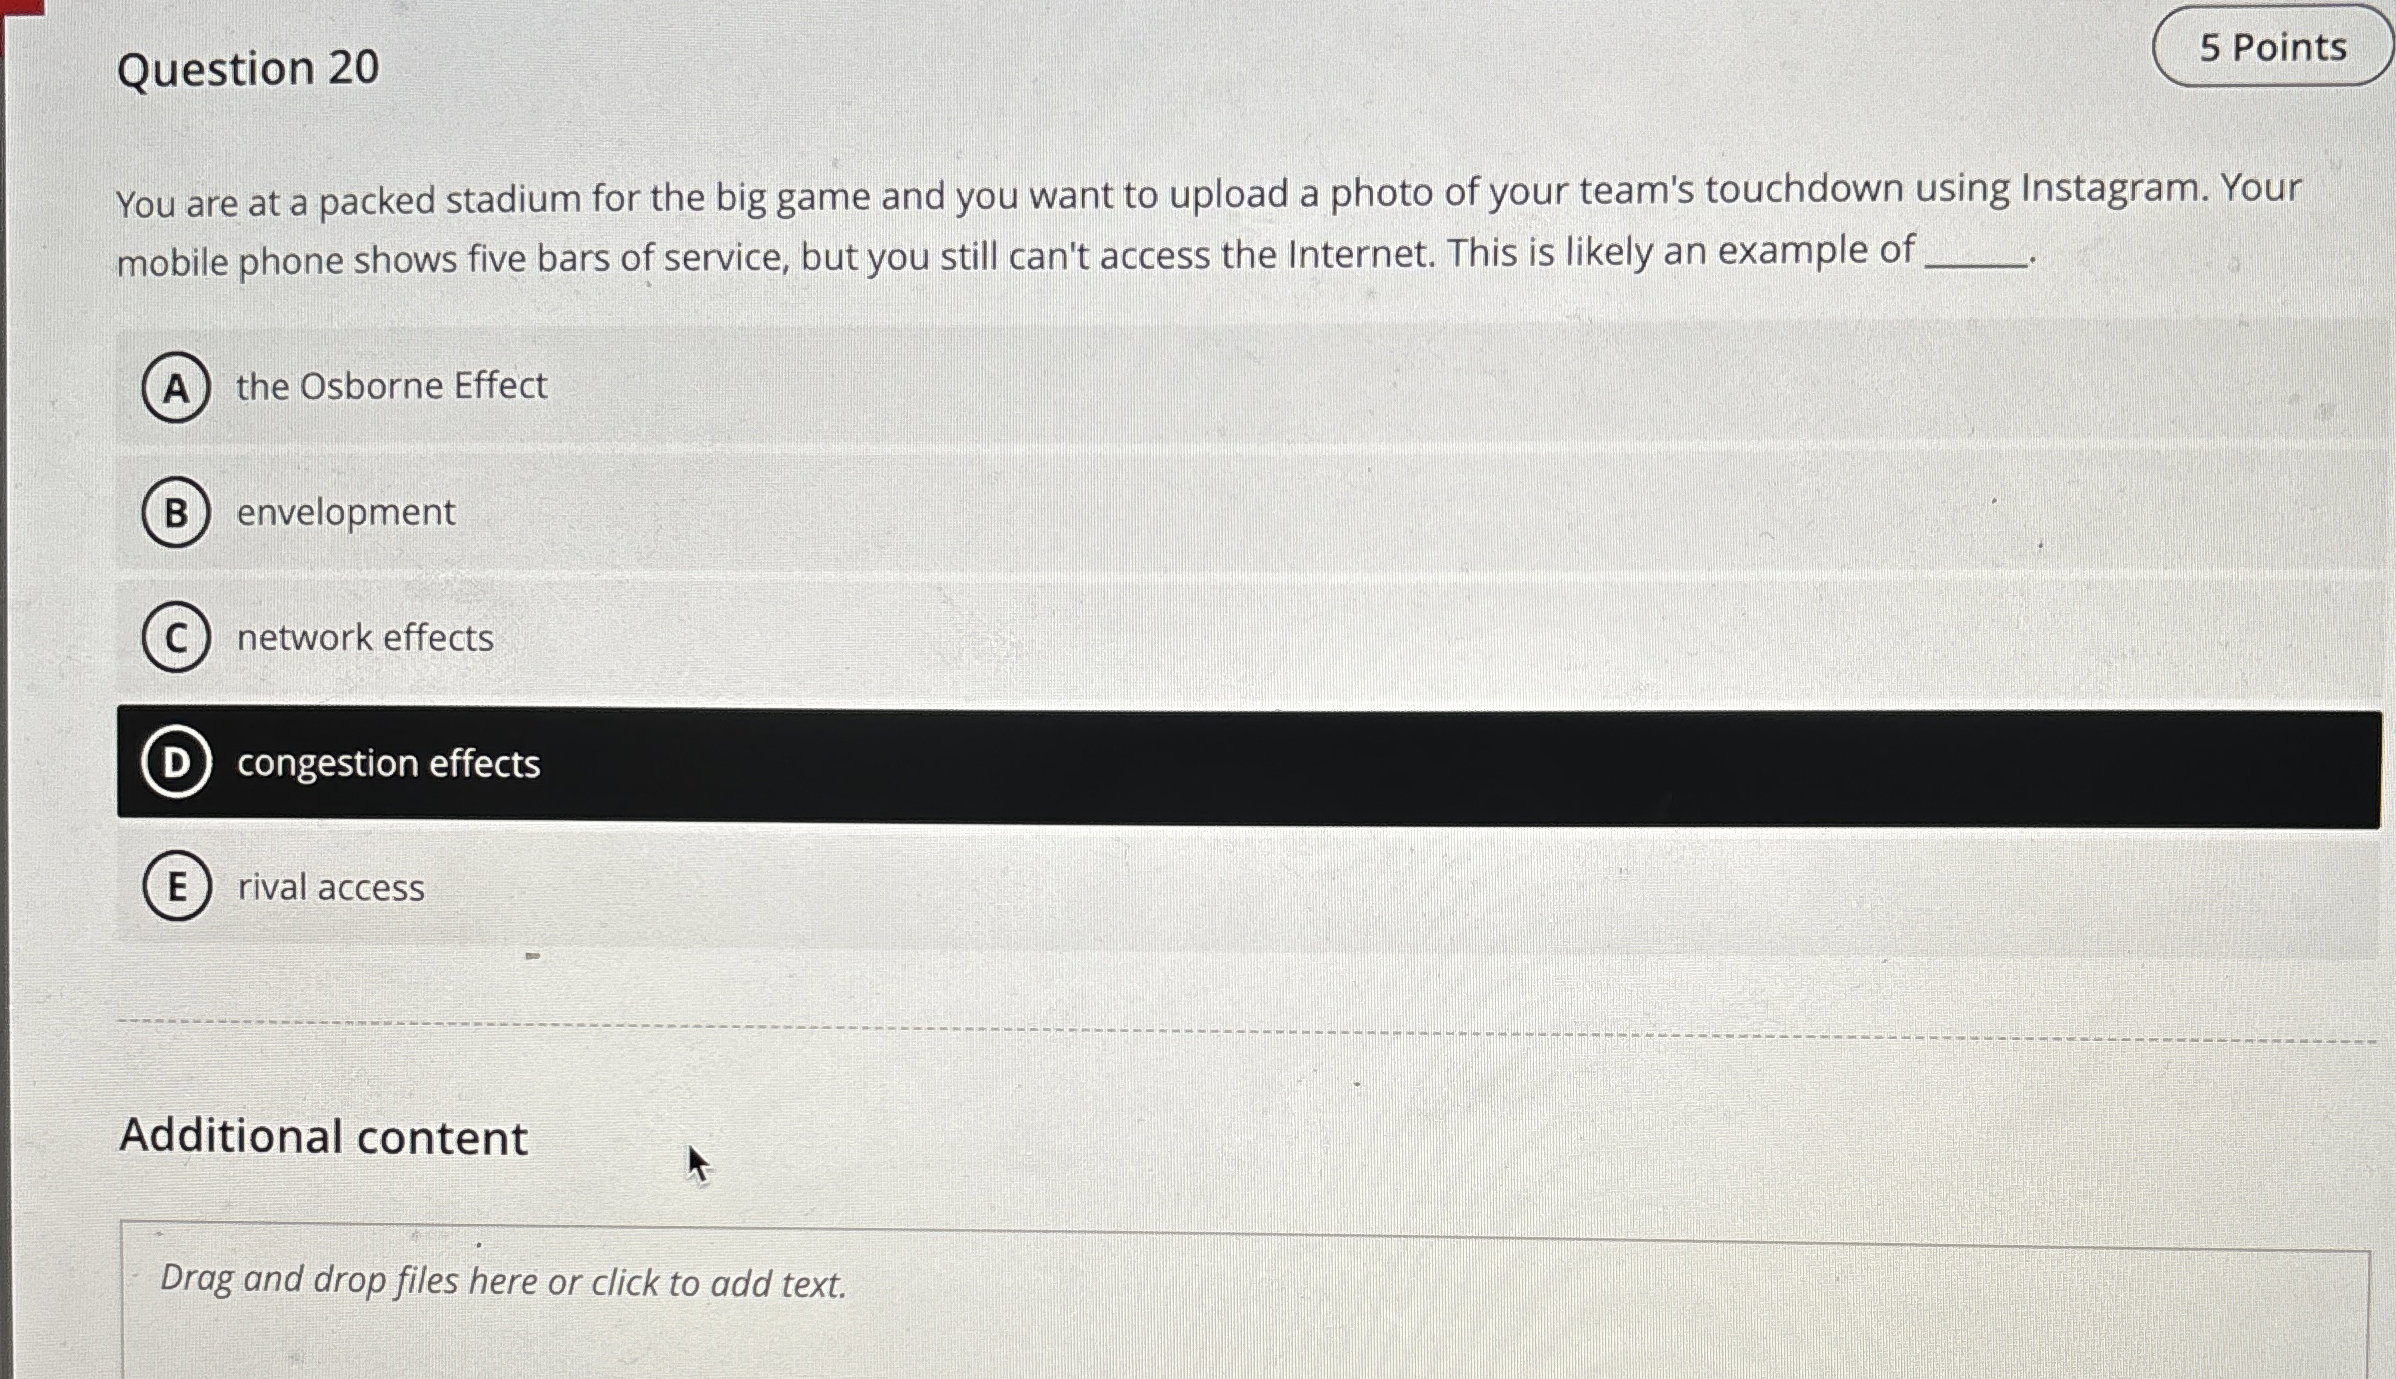Select answer B, envelopment
The image size is (2396, 1379).
point(345,512)
